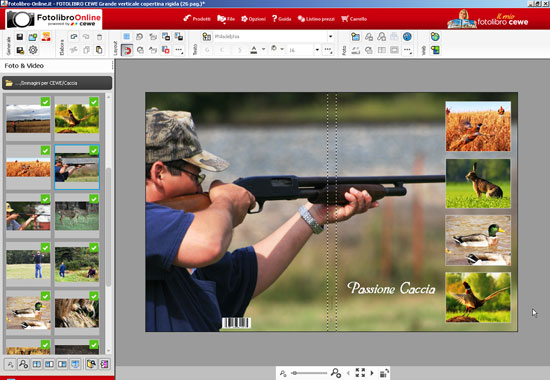
Task: Open the Prodotti menu
Action: (x=197, y=19)
